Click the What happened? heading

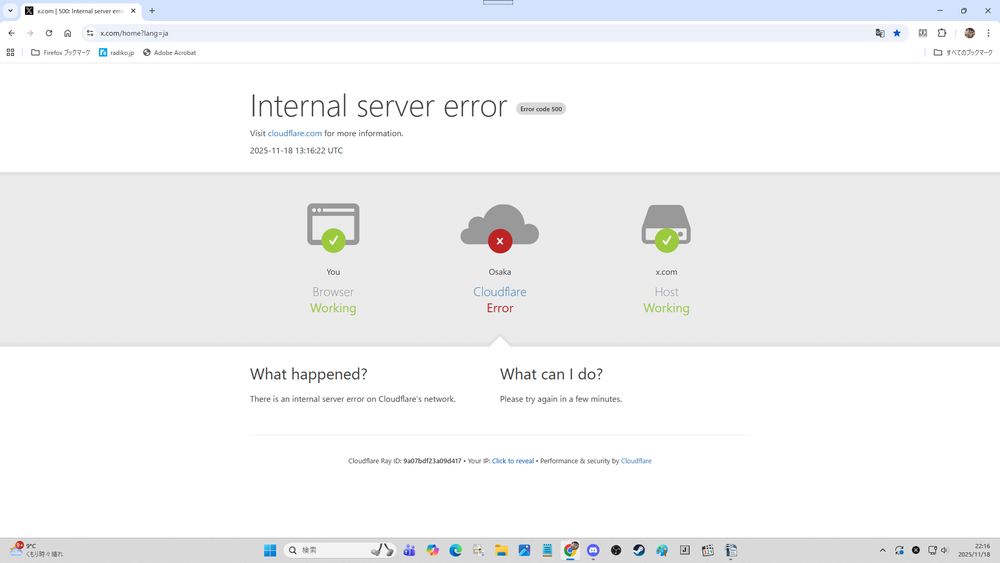[x=309, y=374]
